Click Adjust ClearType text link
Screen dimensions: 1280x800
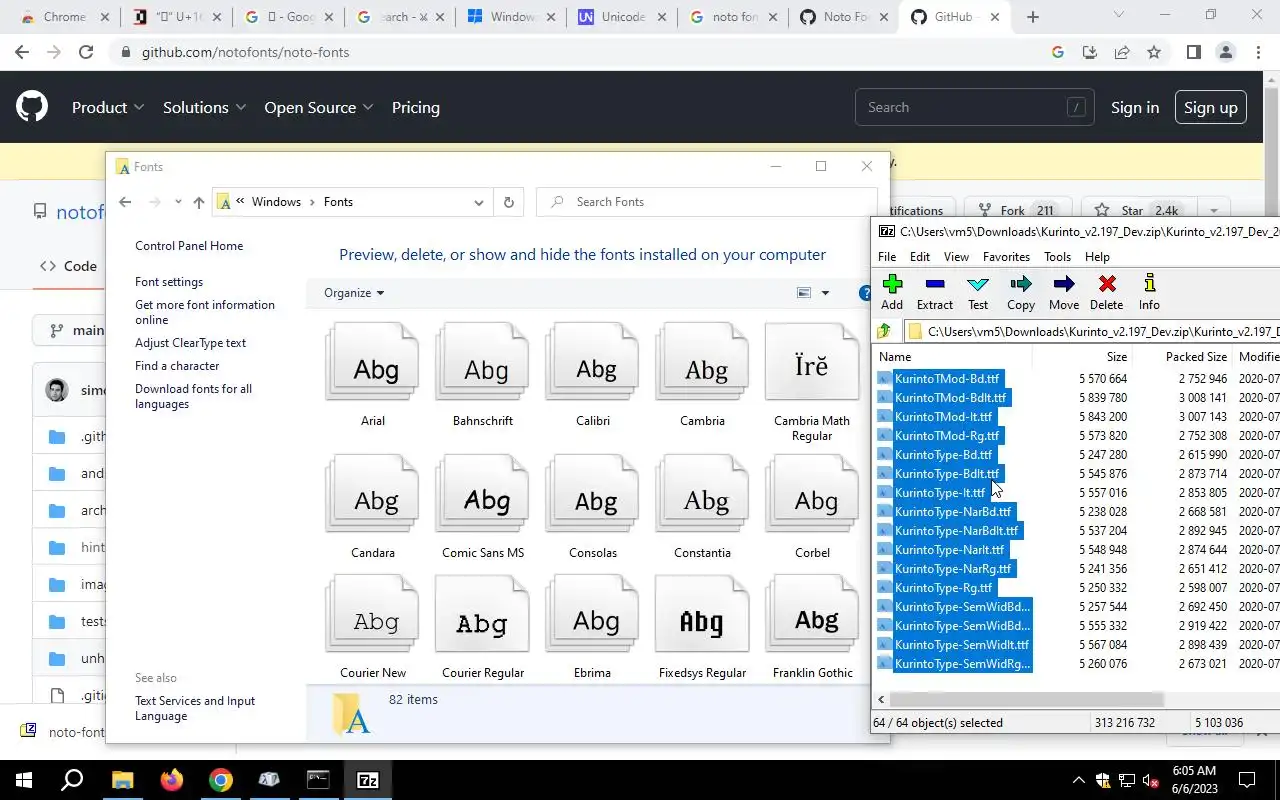(190, 343)
